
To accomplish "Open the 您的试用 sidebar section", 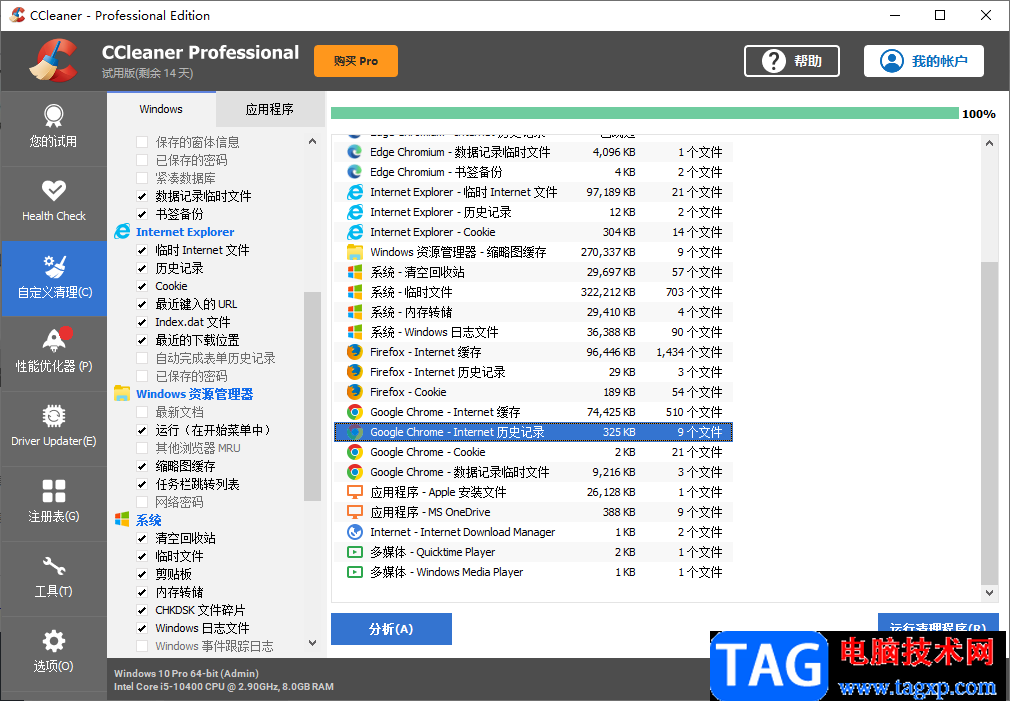I will click(x=53, y=129).
